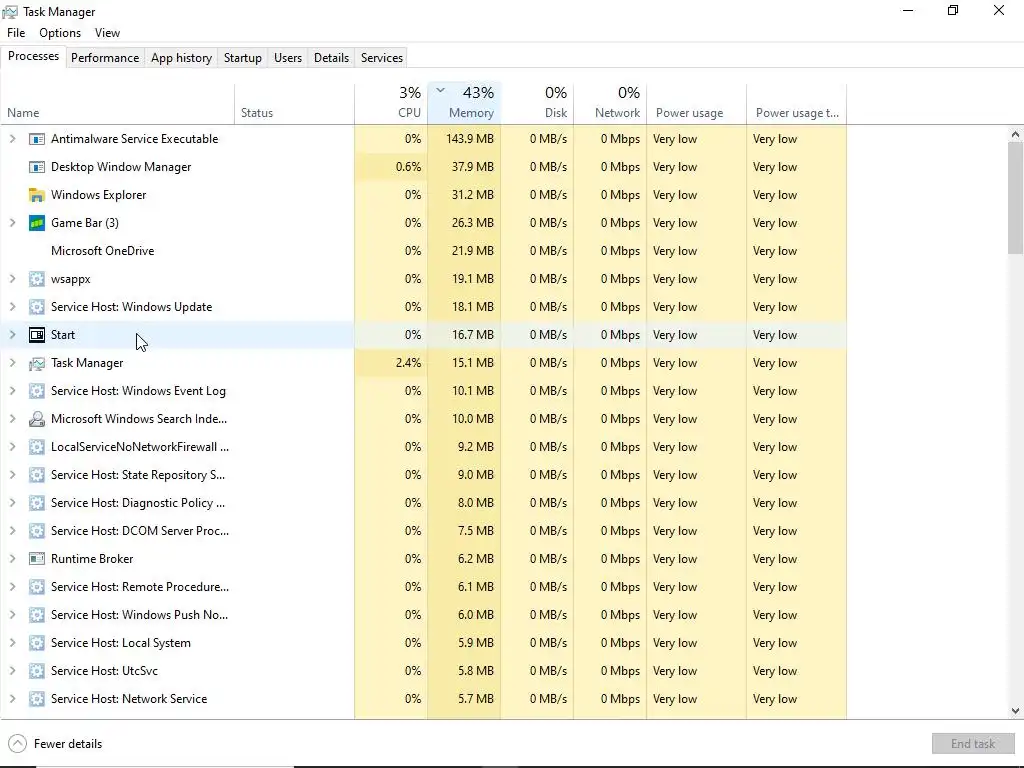Click the LocalServiceNoNetworkFirewall gear icon
The image size is (1024, 768).
tap(37, 447)
